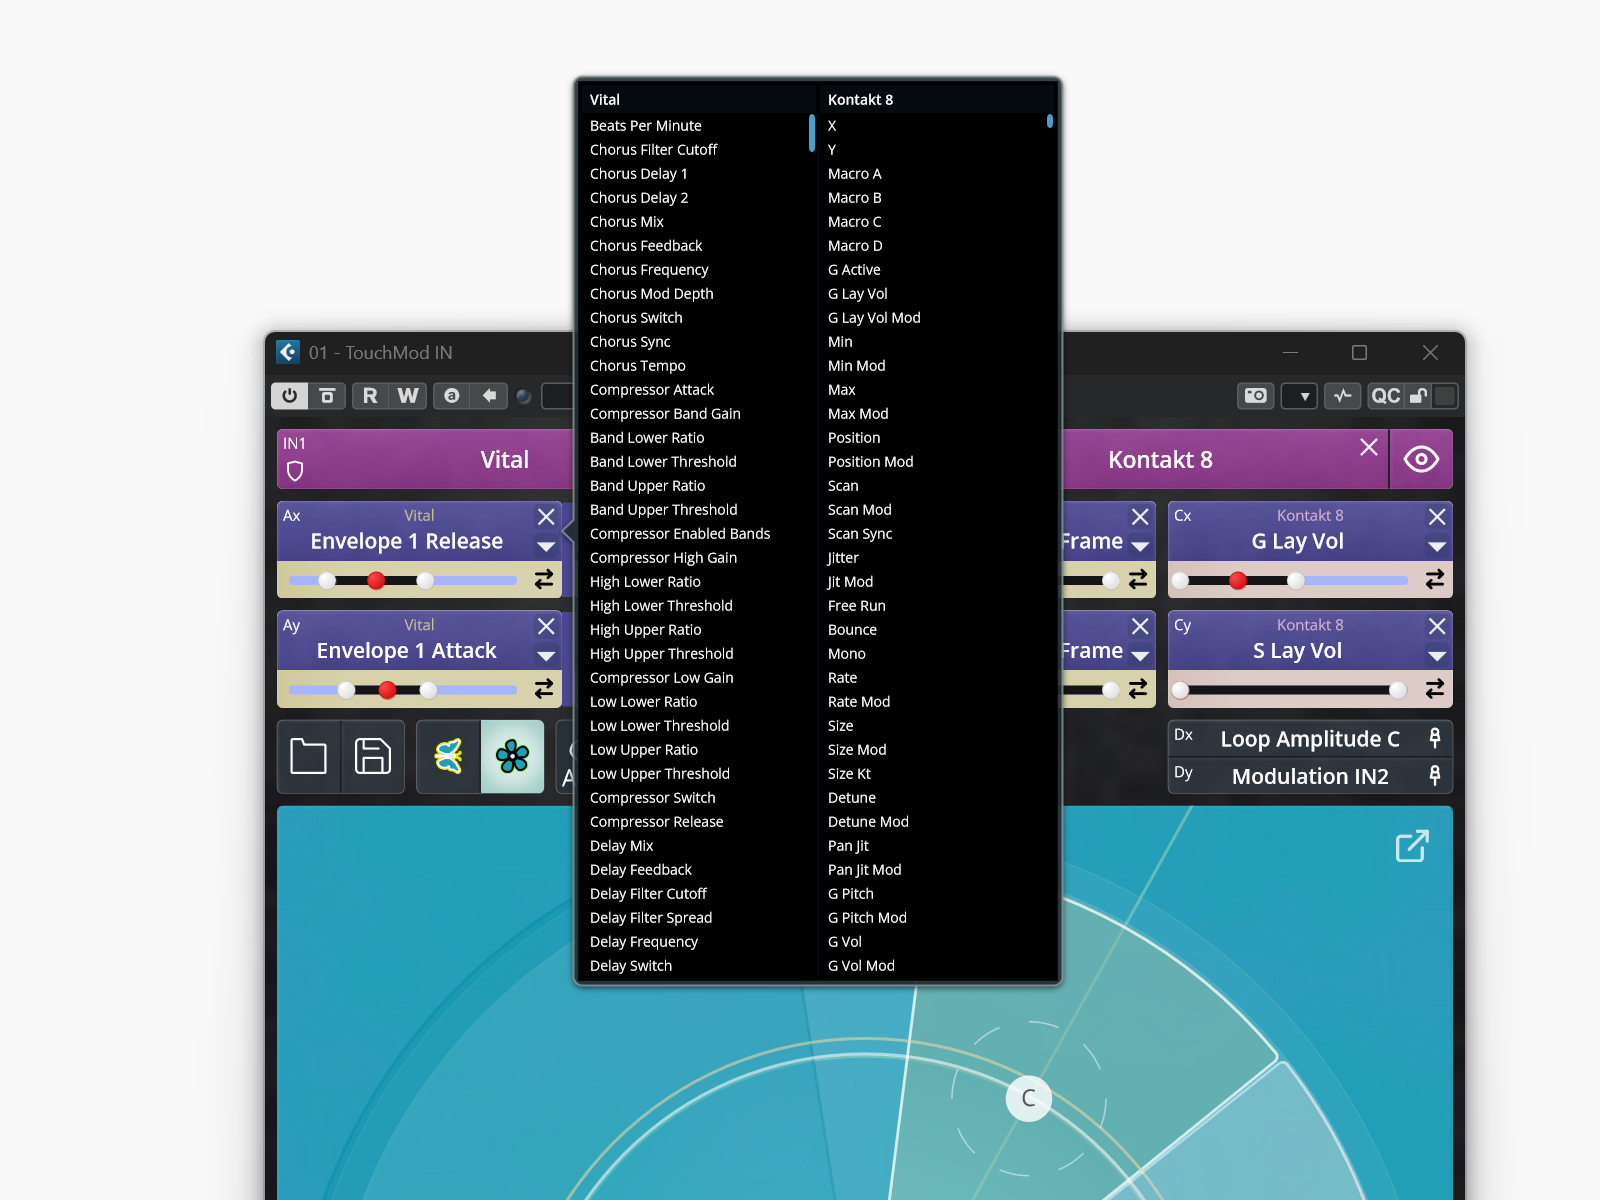This screenshot has width=1600, height=1200.
Task: Select the butterfly mode icon
Action: (449, 756)
